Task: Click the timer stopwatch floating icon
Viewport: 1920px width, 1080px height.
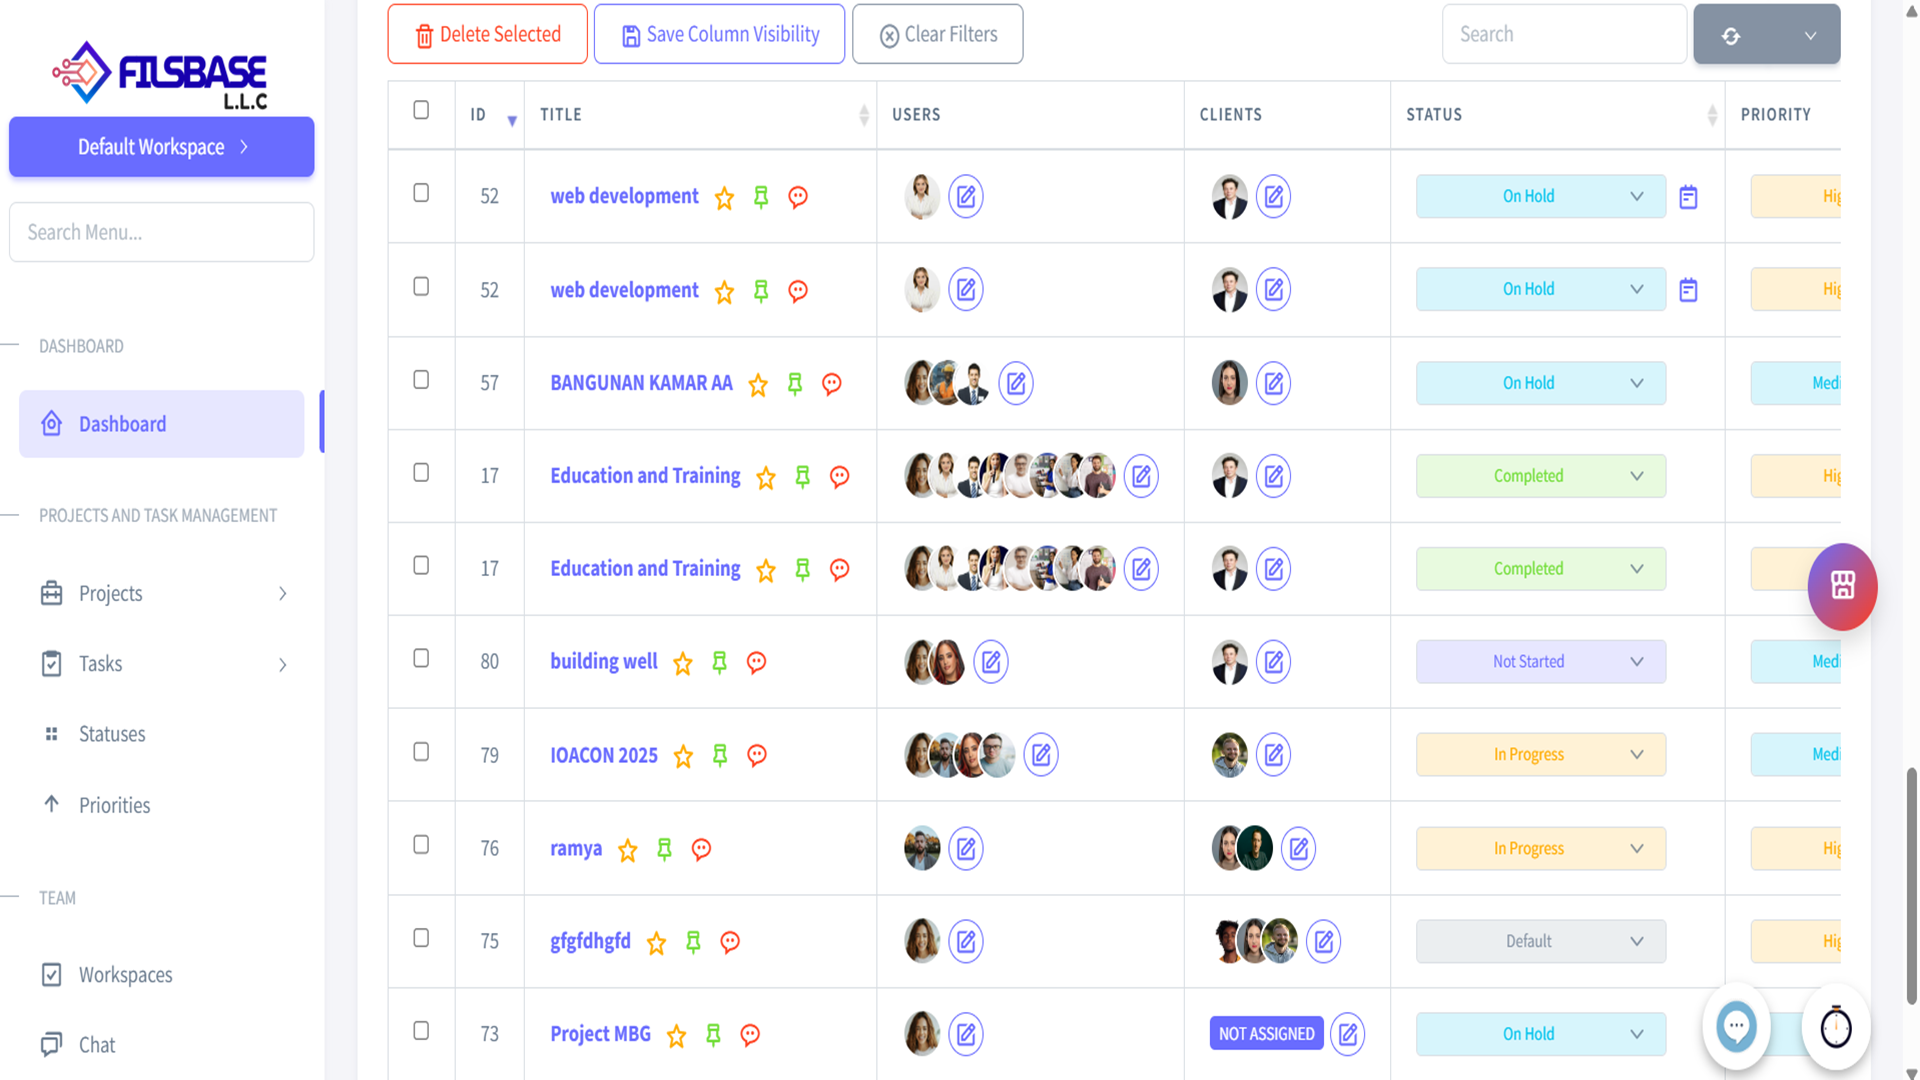Action: point(1835,1027)
